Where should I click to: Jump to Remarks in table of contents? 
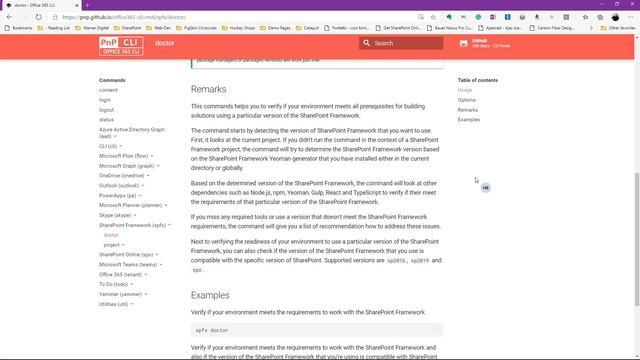click(x=468, y=110)
